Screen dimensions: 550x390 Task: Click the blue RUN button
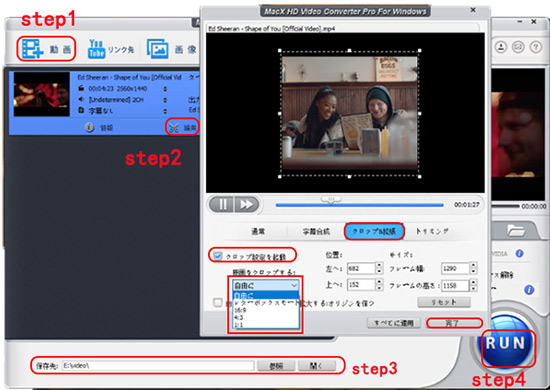pyautogui.click(x=506, y=344)
